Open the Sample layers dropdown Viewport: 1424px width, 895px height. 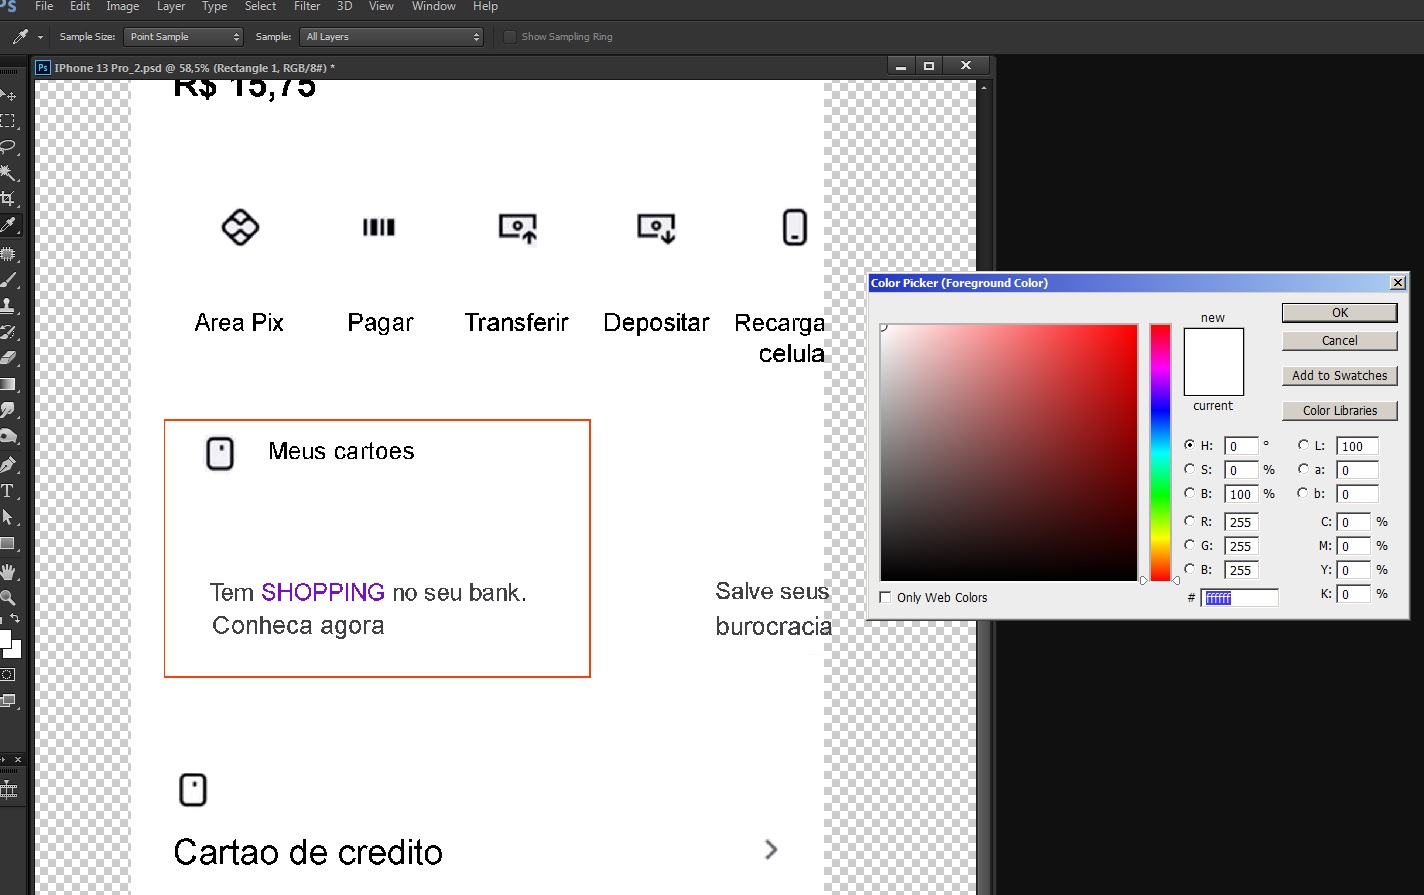tap(392, 37)
